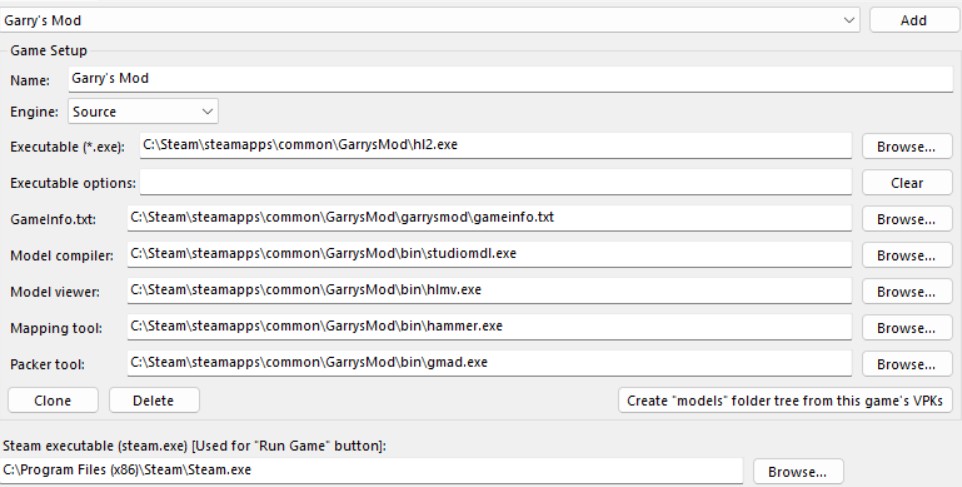Browse for the GameInfo.txt file
Viewport: 962px width, 487px height.
click(907, 219)
